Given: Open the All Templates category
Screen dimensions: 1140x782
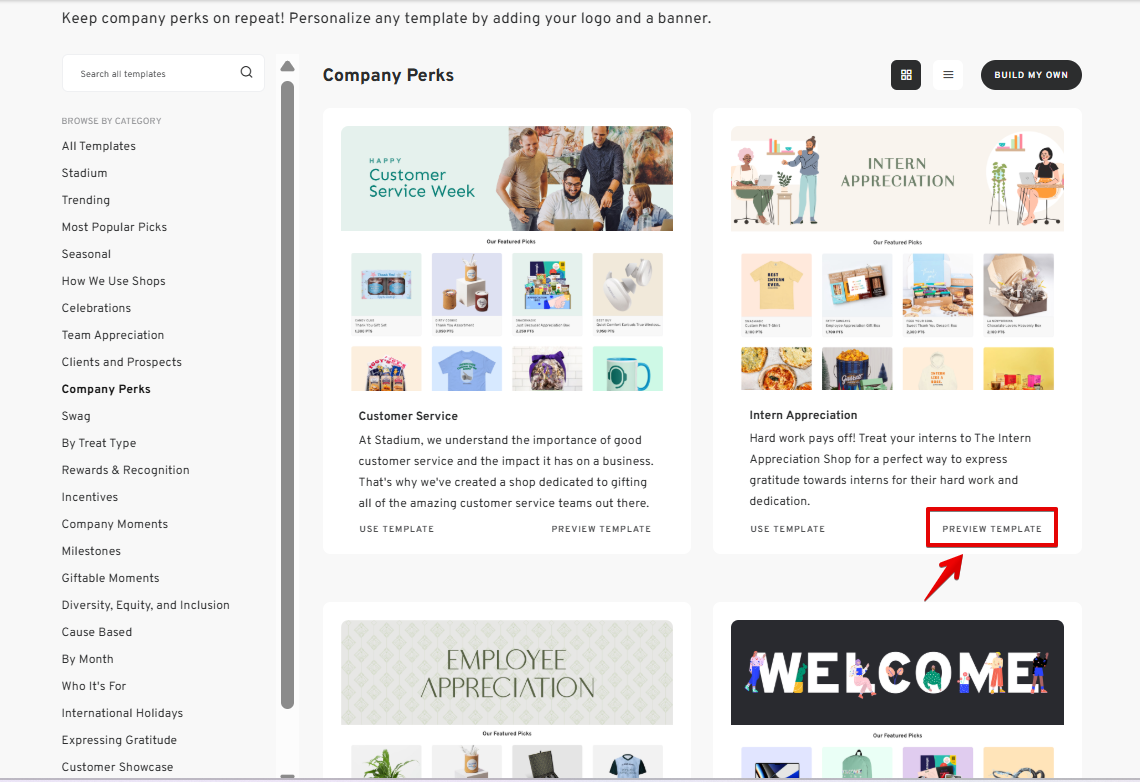Looking at the screenshot, I should pos(98,146).
